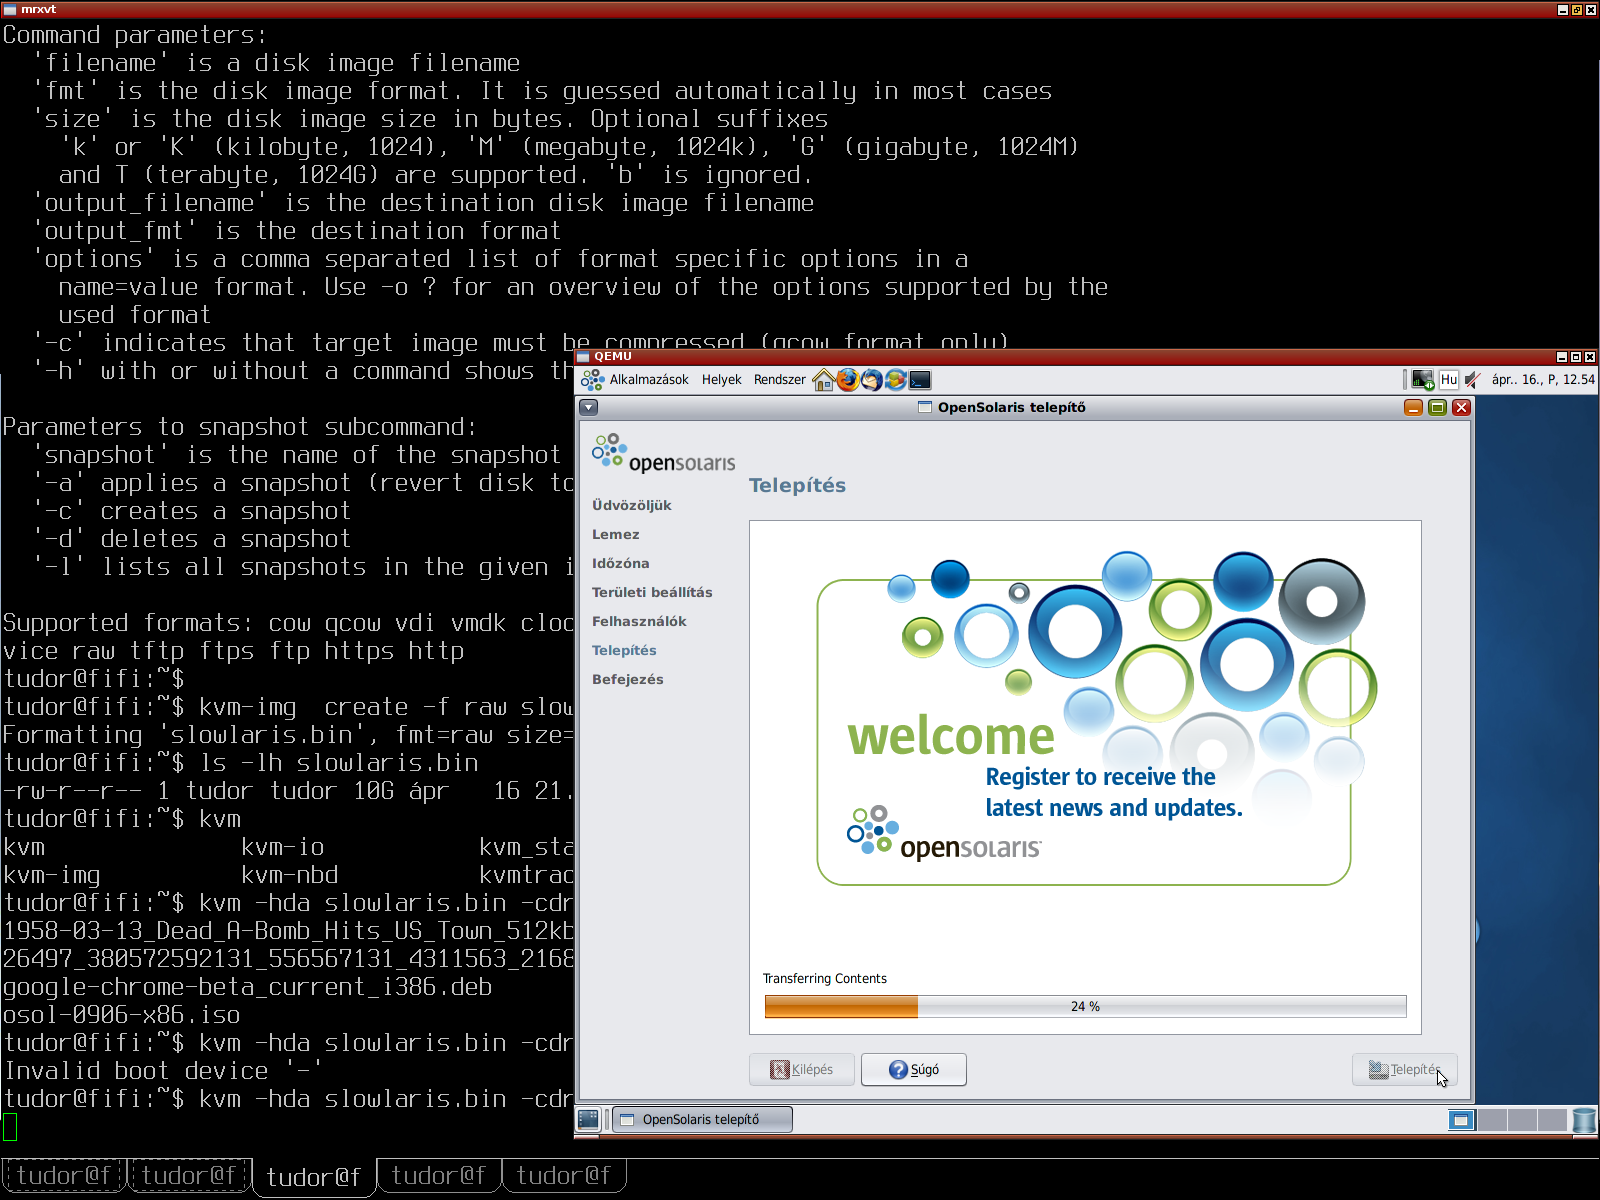Click the terminal launcher icon
1600x1200 pixels.
[x=920, y=380]
